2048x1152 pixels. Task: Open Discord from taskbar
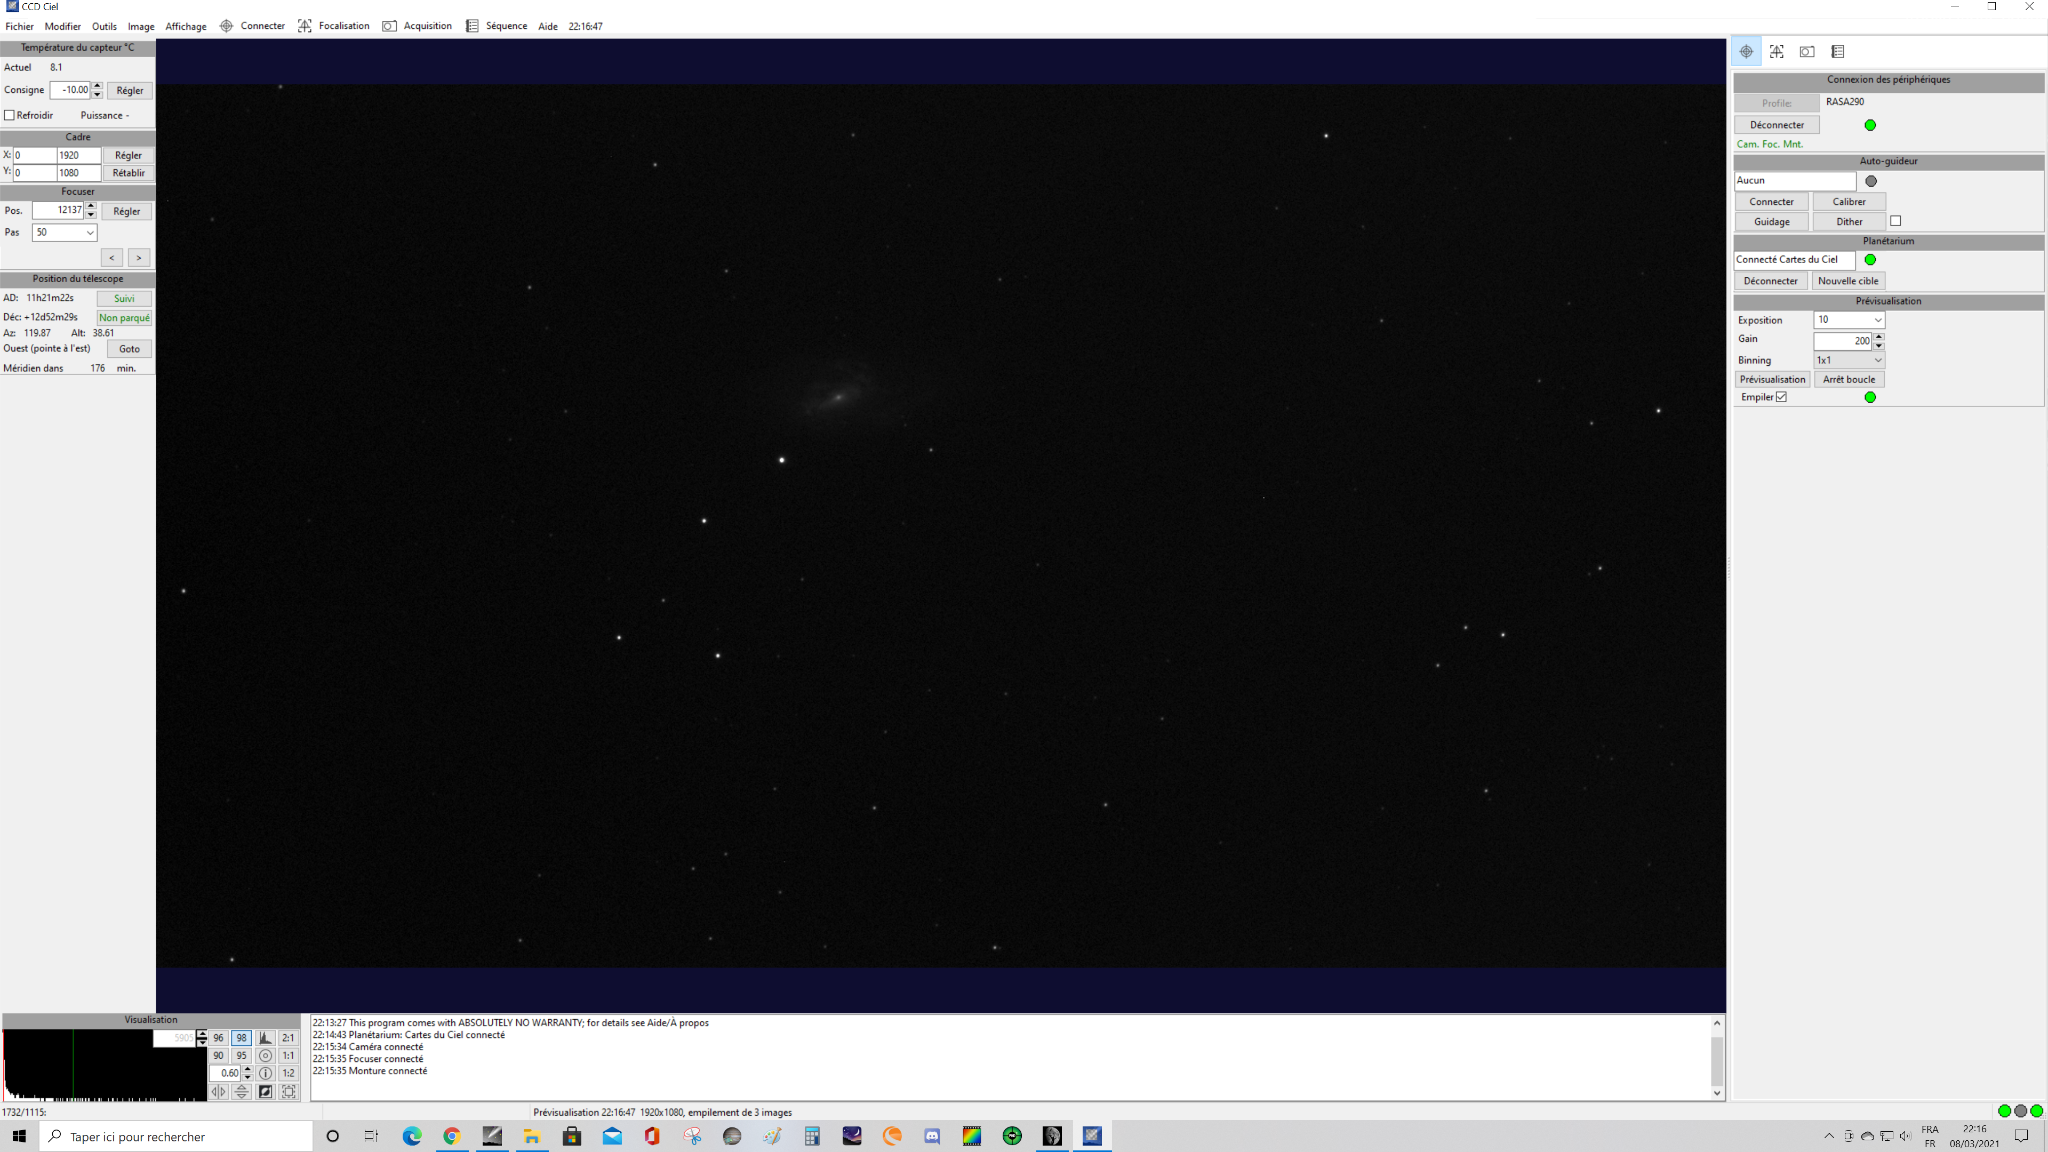pyautogui.click(x=932, y=1136)
